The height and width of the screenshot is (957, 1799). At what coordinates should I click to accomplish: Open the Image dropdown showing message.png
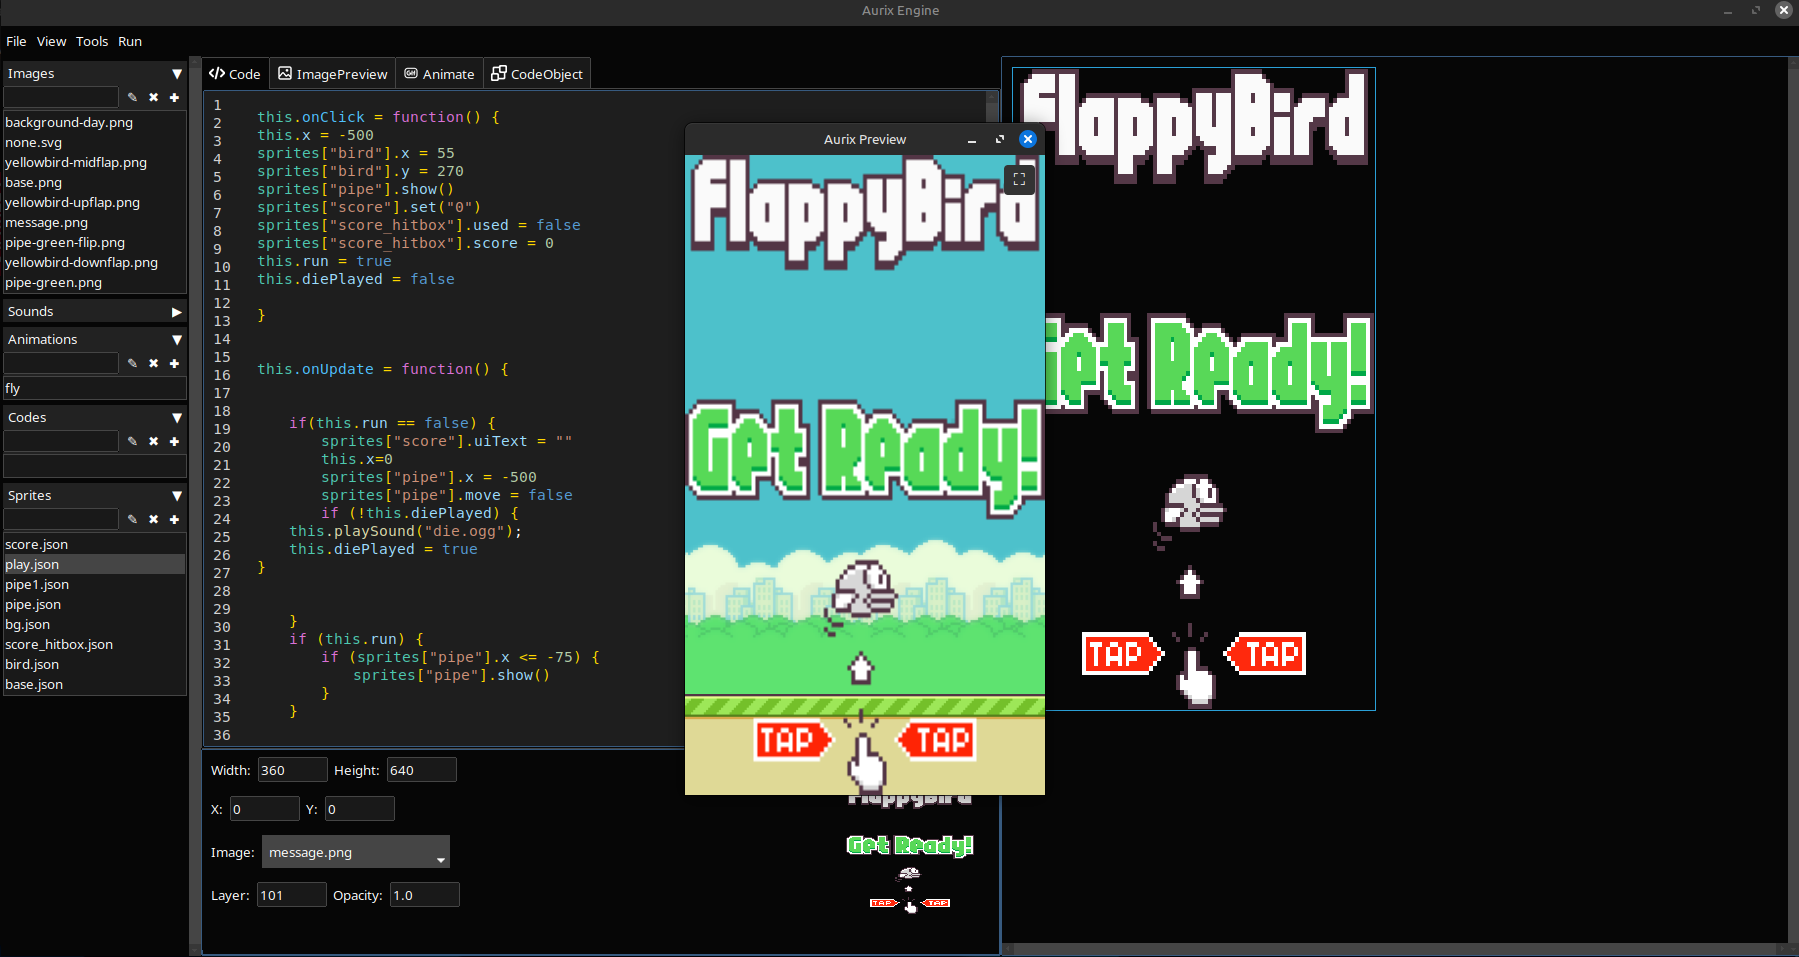(356, 852)
